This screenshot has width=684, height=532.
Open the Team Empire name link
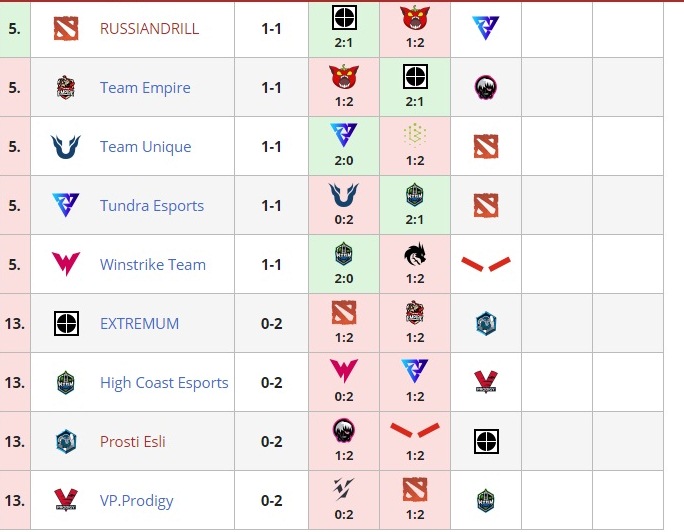(145, 88)
